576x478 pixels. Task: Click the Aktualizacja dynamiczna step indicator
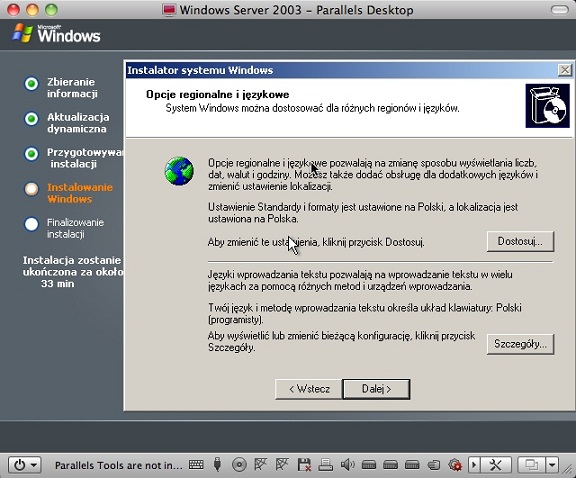click(x=31, y=119)
